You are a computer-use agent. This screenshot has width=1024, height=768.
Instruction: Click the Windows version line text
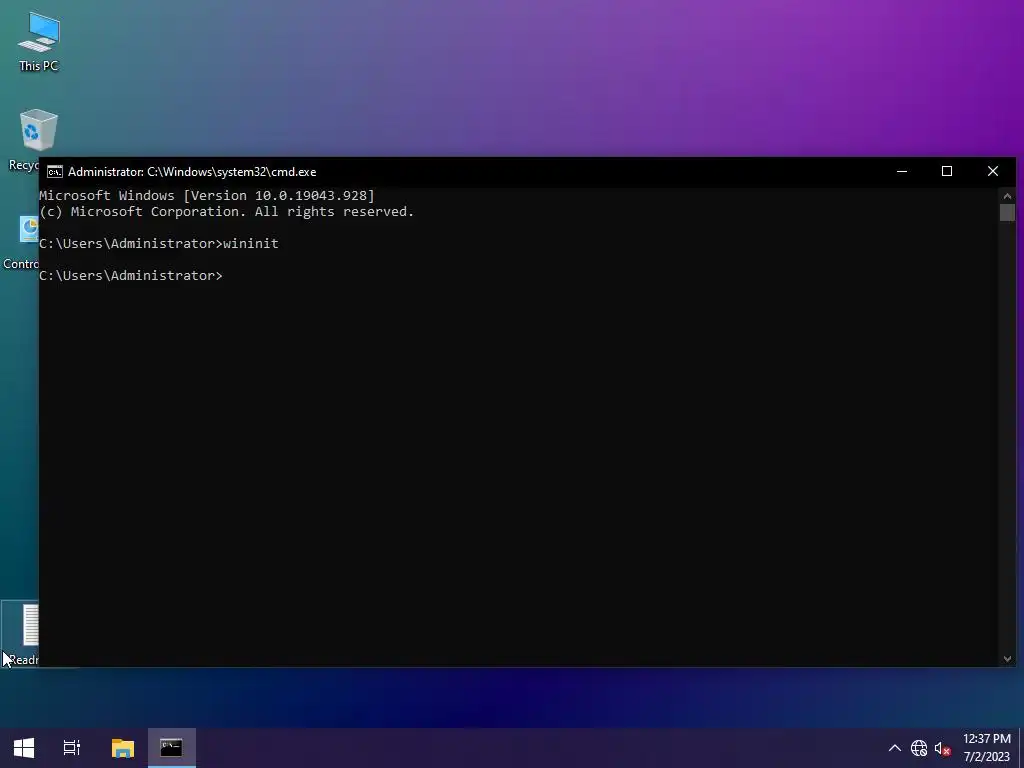click(207, 195)
